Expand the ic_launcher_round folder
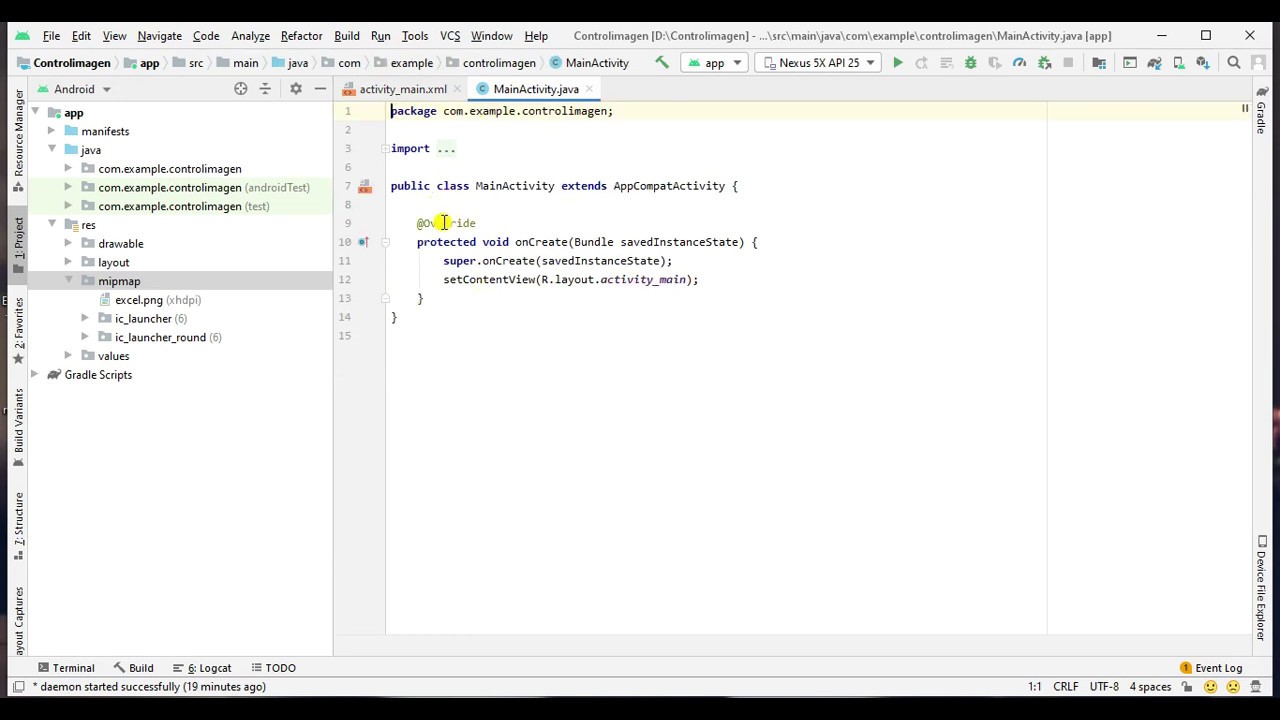The width and height of the screenshot is (1280, 720). pyautogui.click(x=86, y=337)
